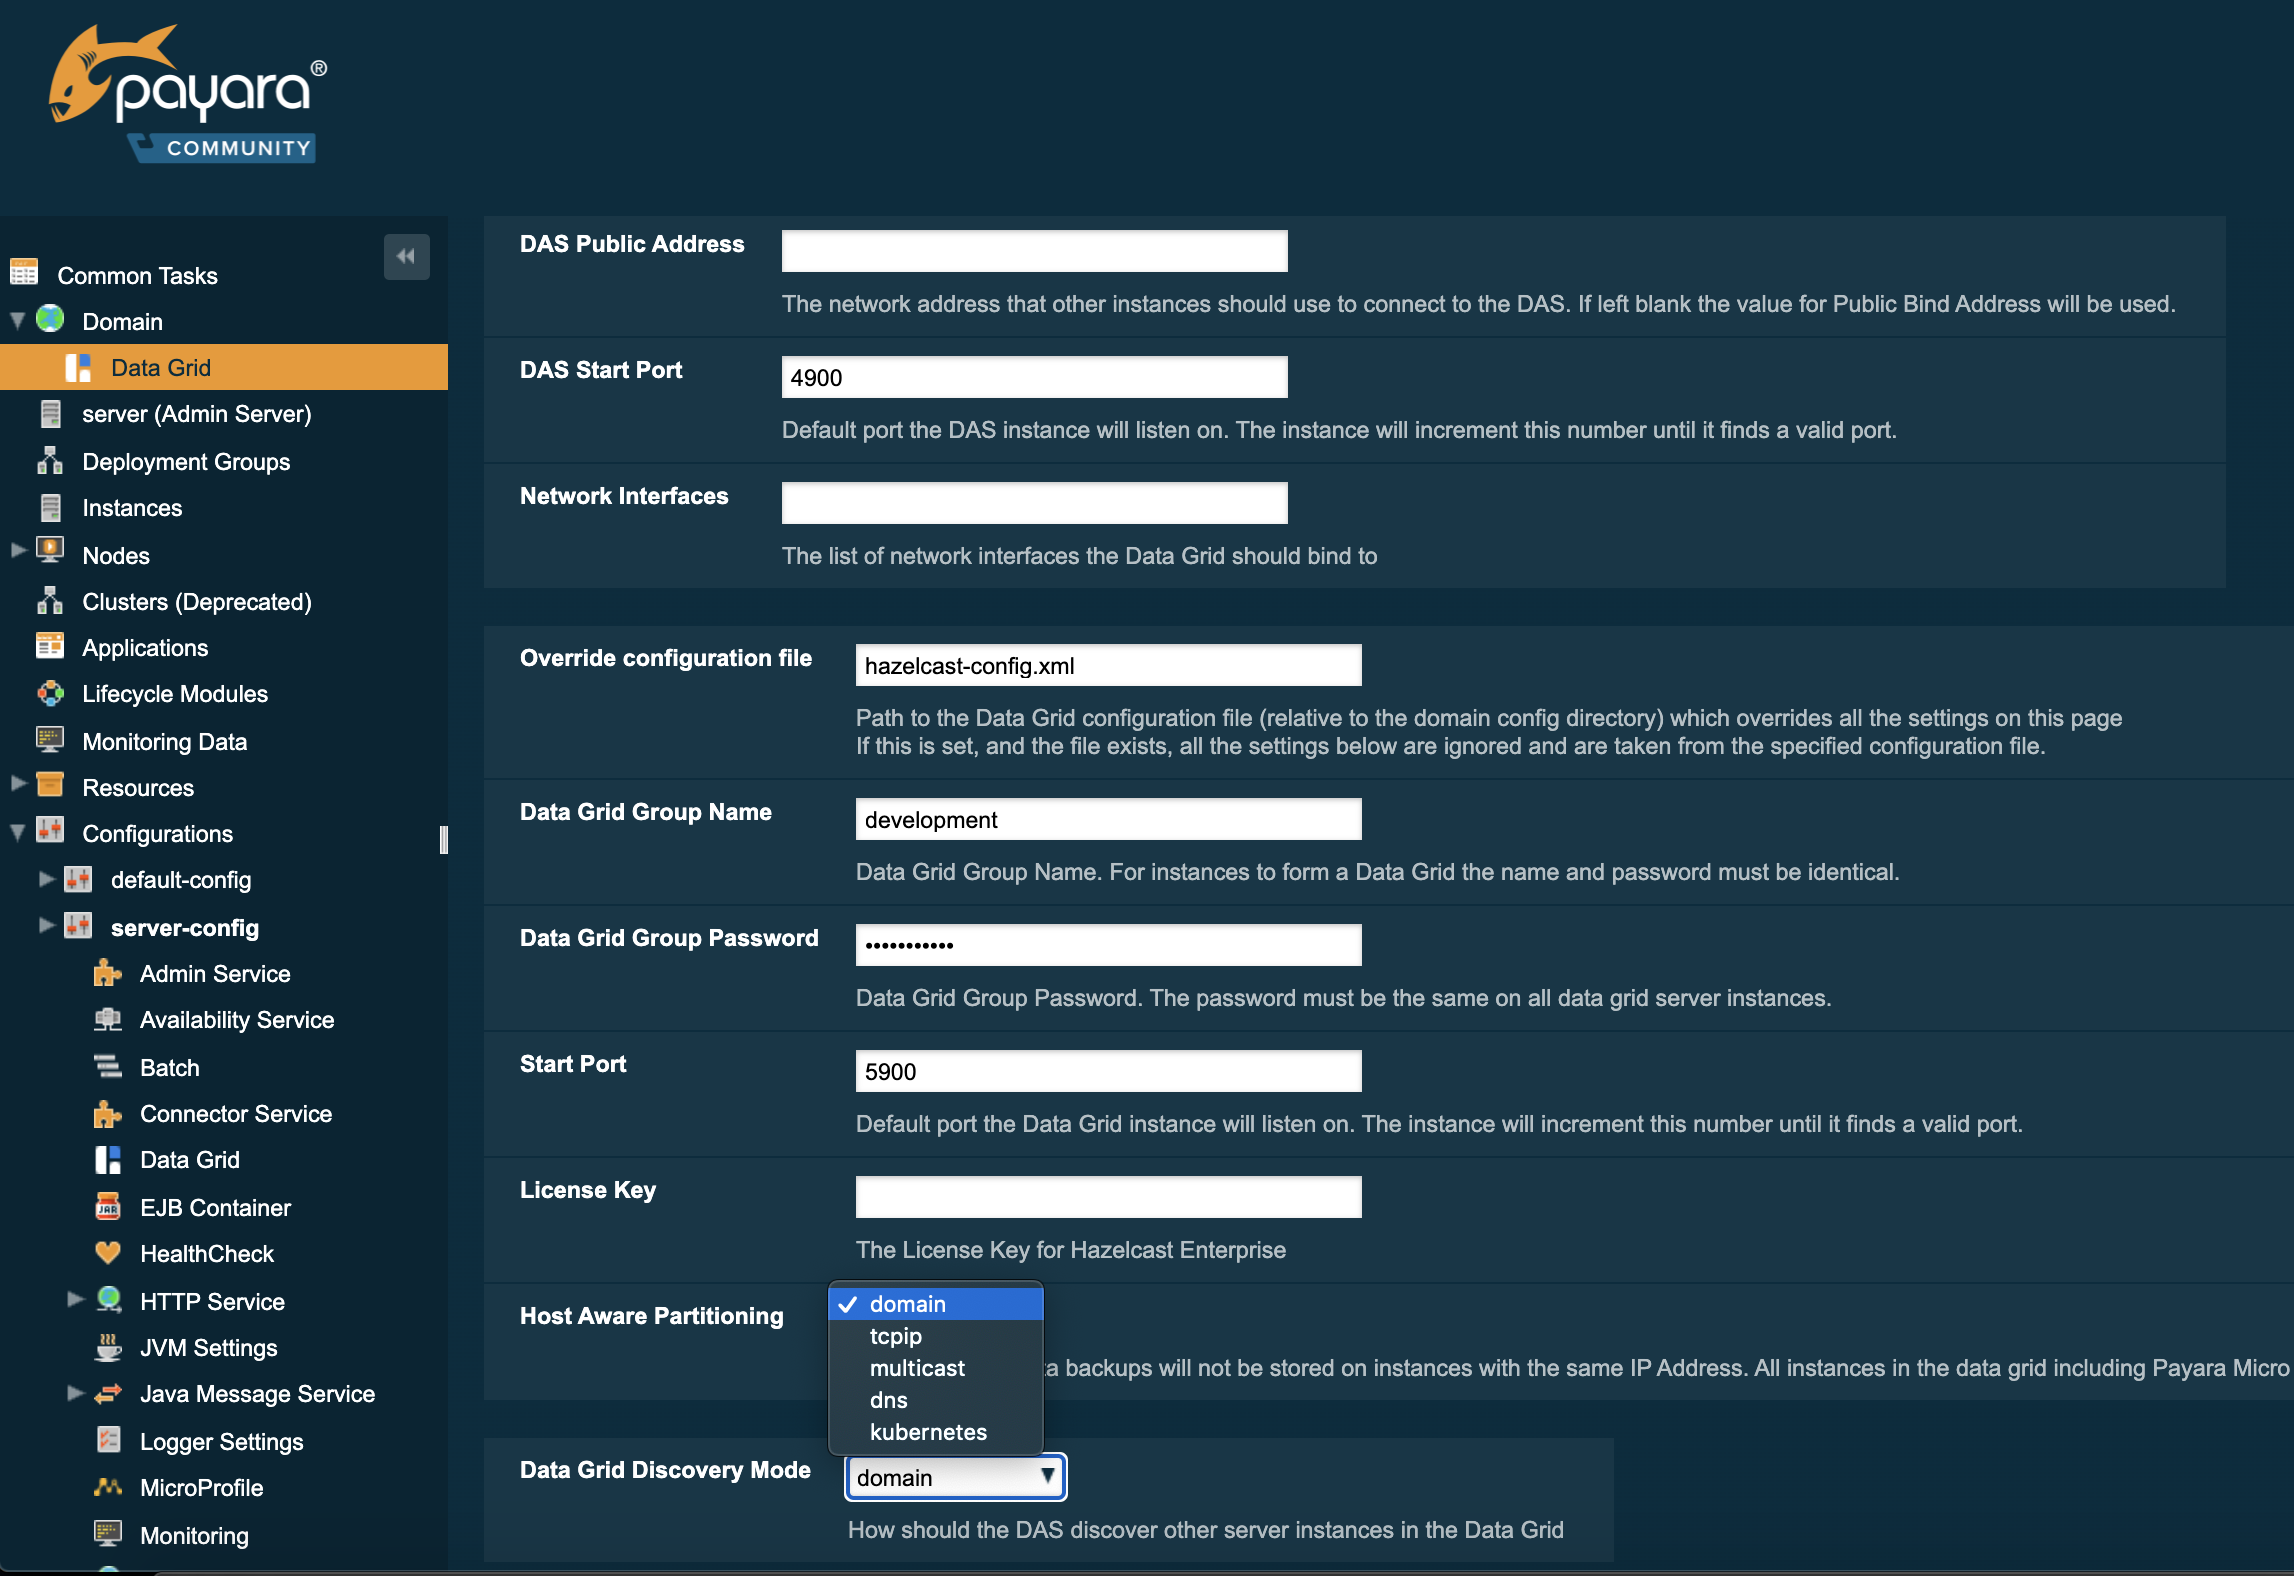Collapse the left sidebar panel

click(x=406, y=256)
